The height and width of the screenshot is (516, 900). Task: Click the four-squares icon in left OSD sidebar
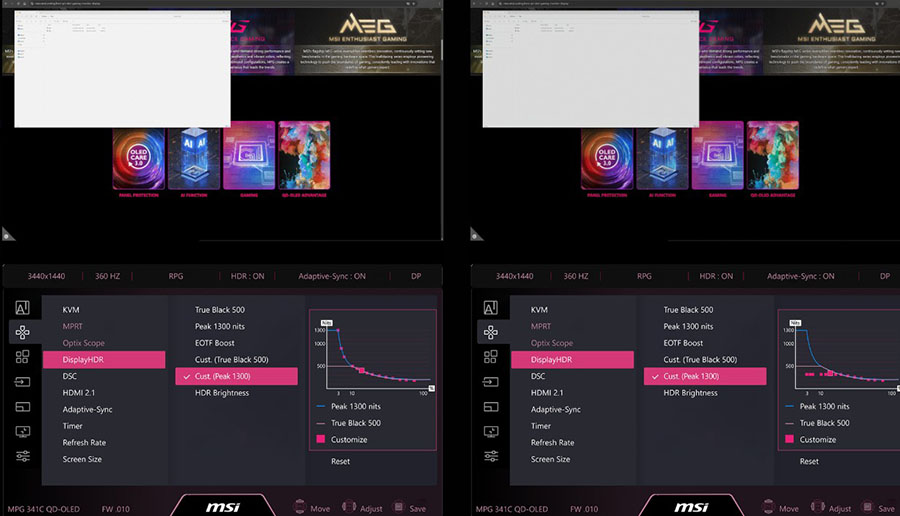click(22, 357)
